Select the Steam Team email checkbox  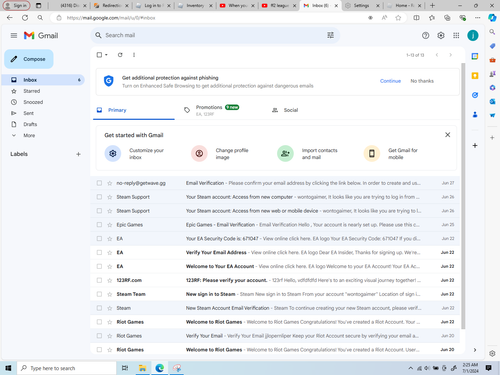pos(99,294)
